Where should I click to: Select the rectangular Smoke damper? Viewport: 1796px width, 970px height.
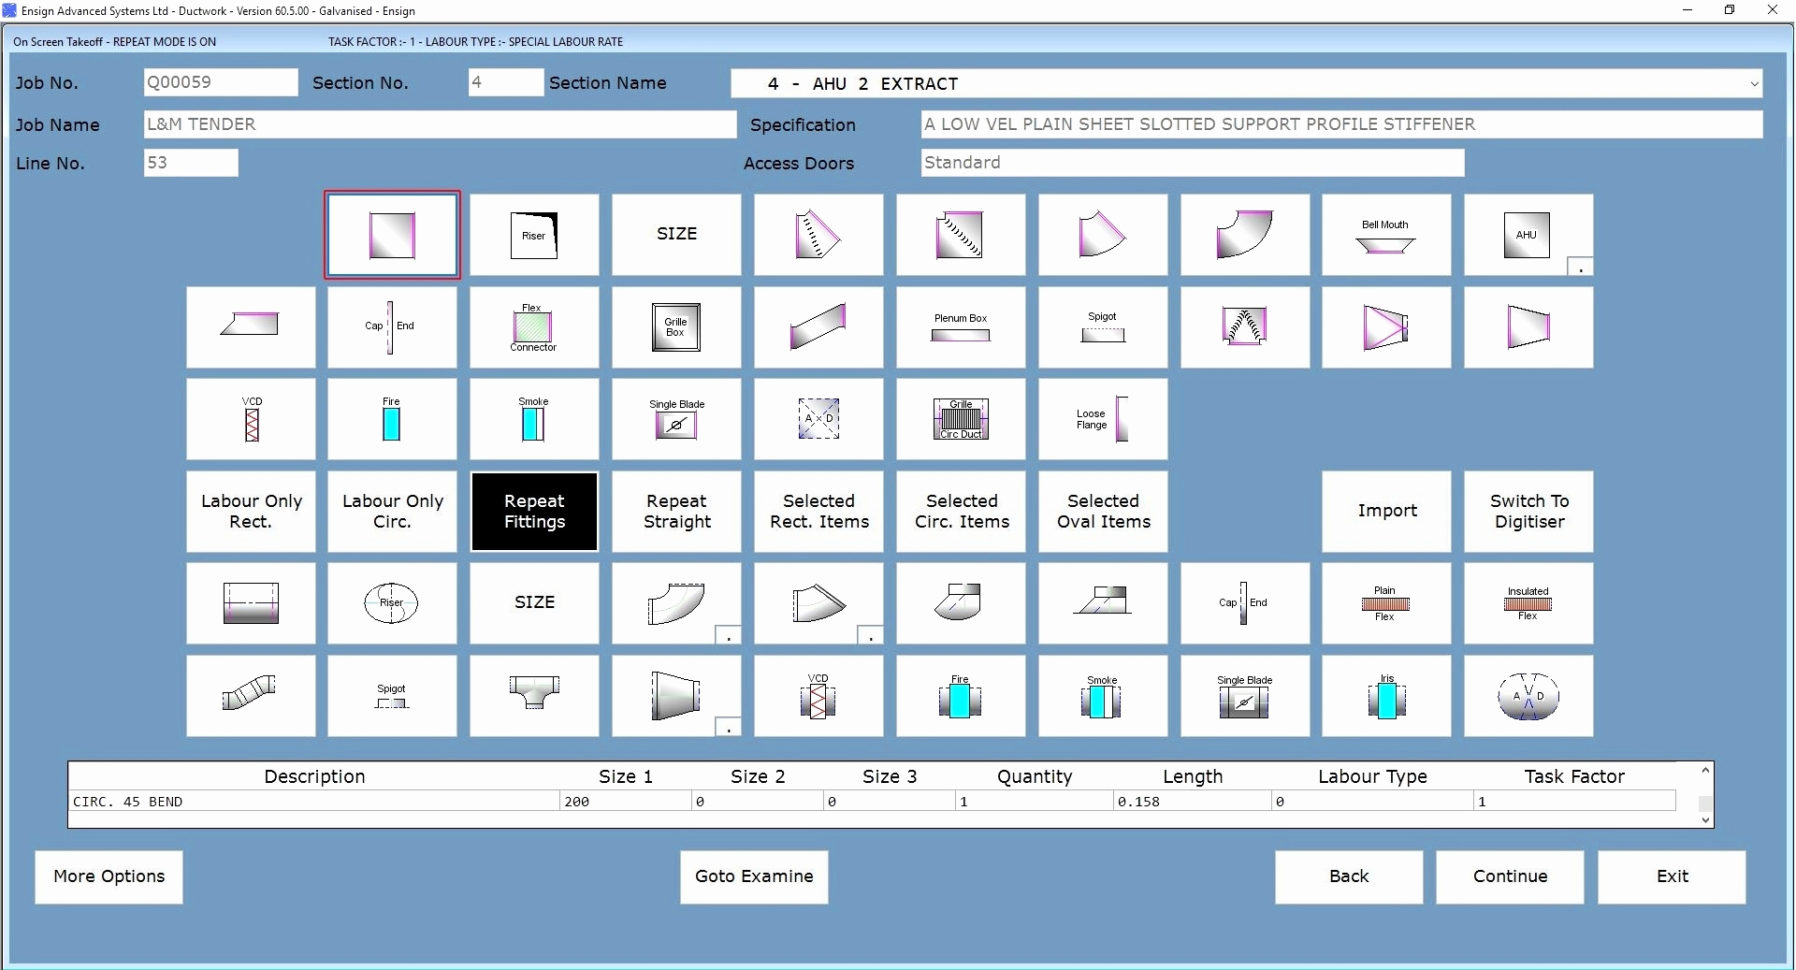534,419
